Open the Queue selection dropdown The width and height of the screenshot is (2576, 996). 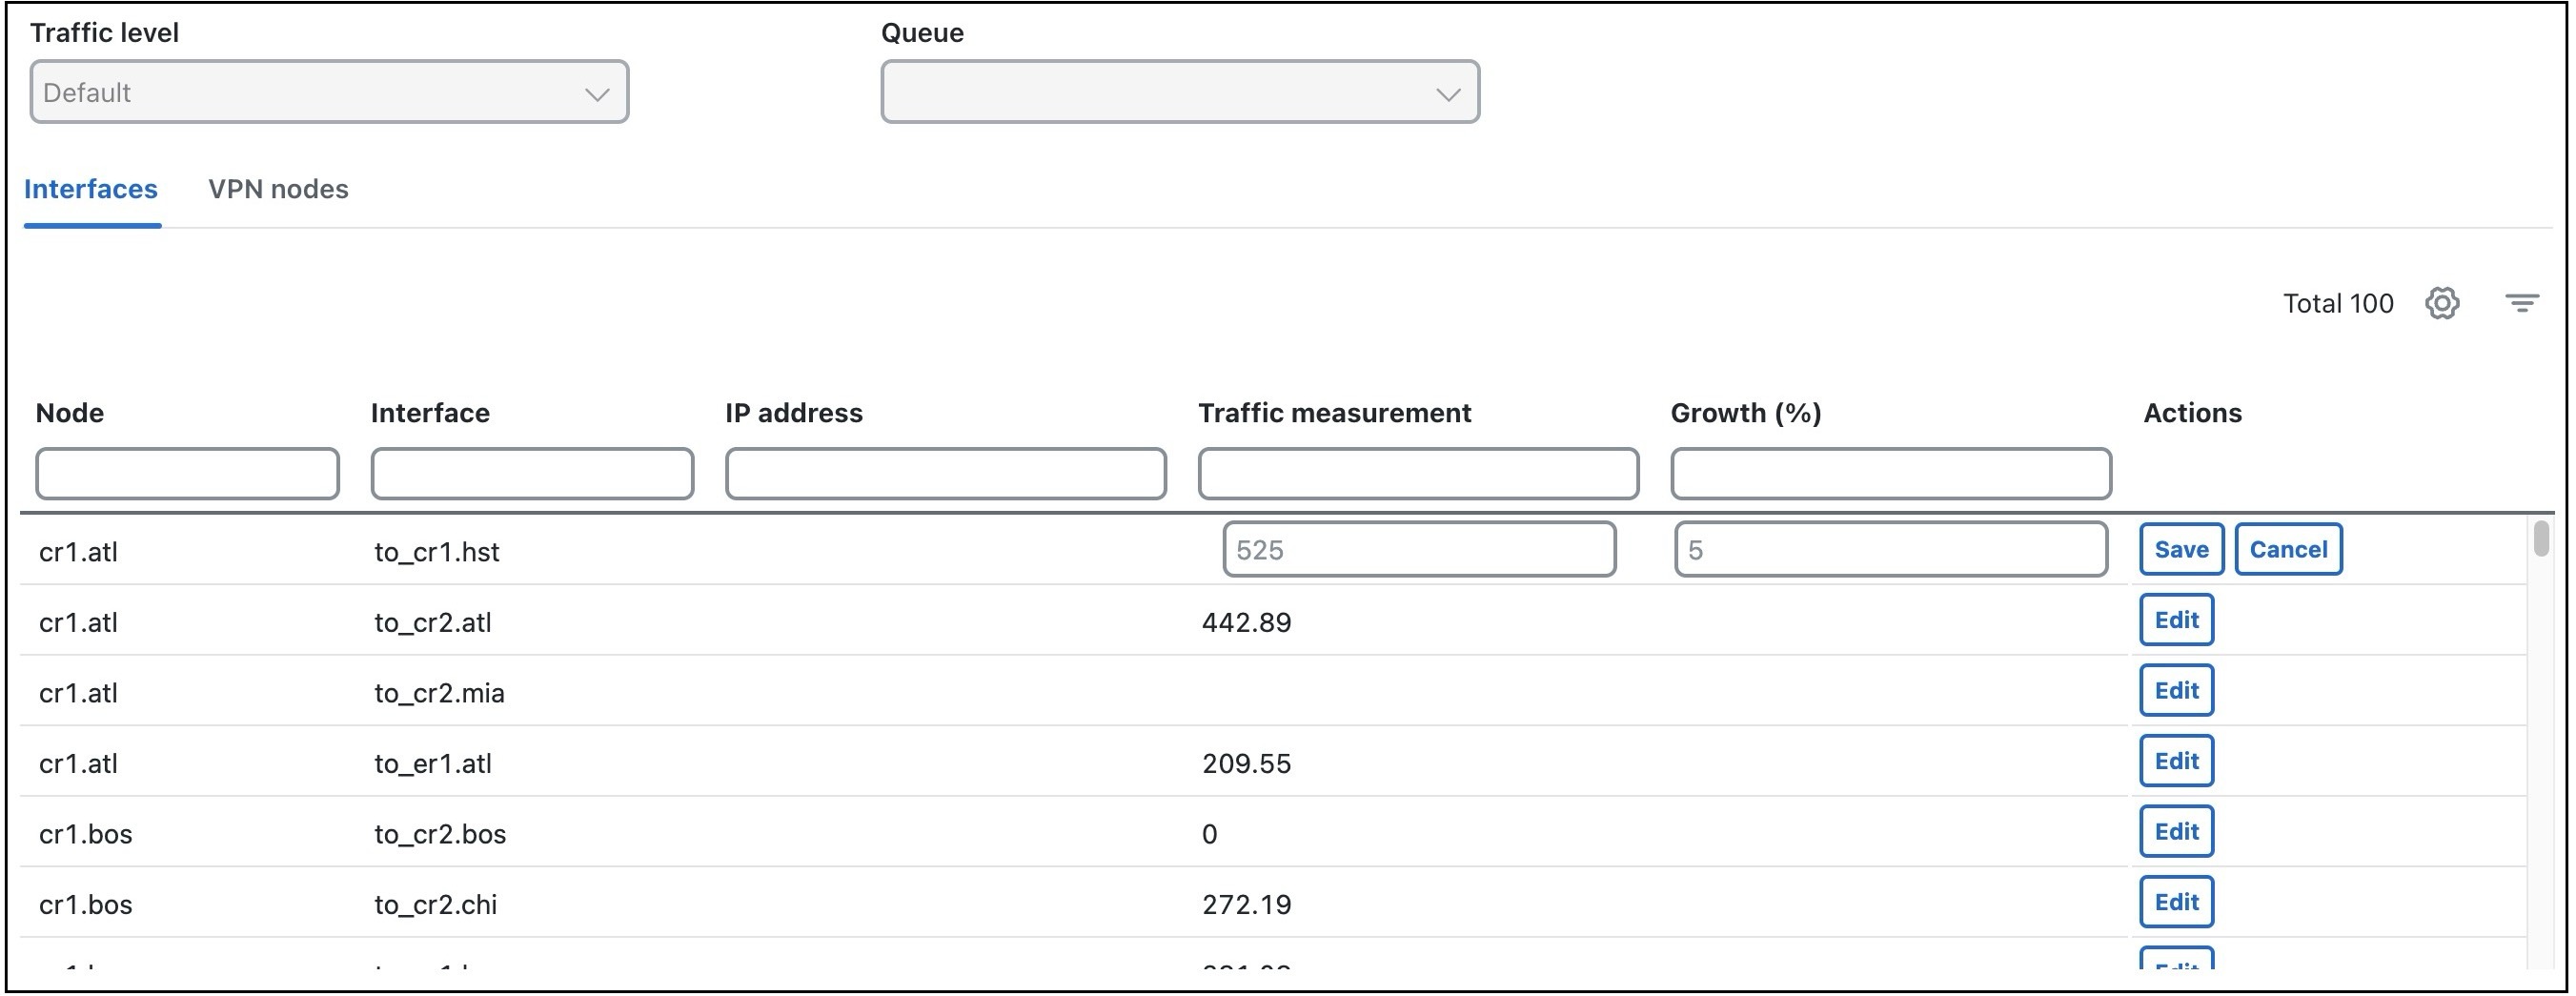[1180, 92]
